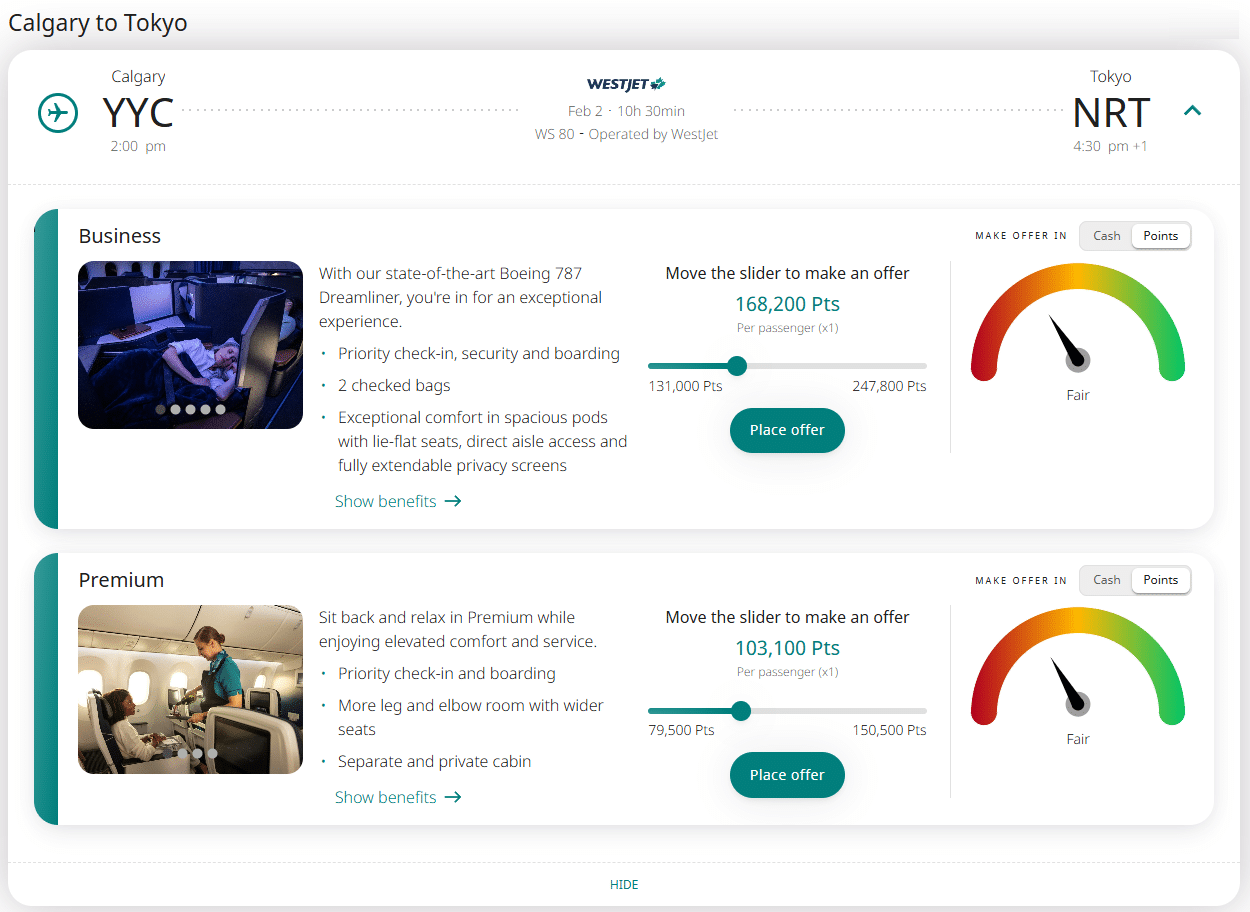This screenshot has width=1250, height=912.
Task: Click the Separate and private cabin bullet
Action: (x=434, y=761)
